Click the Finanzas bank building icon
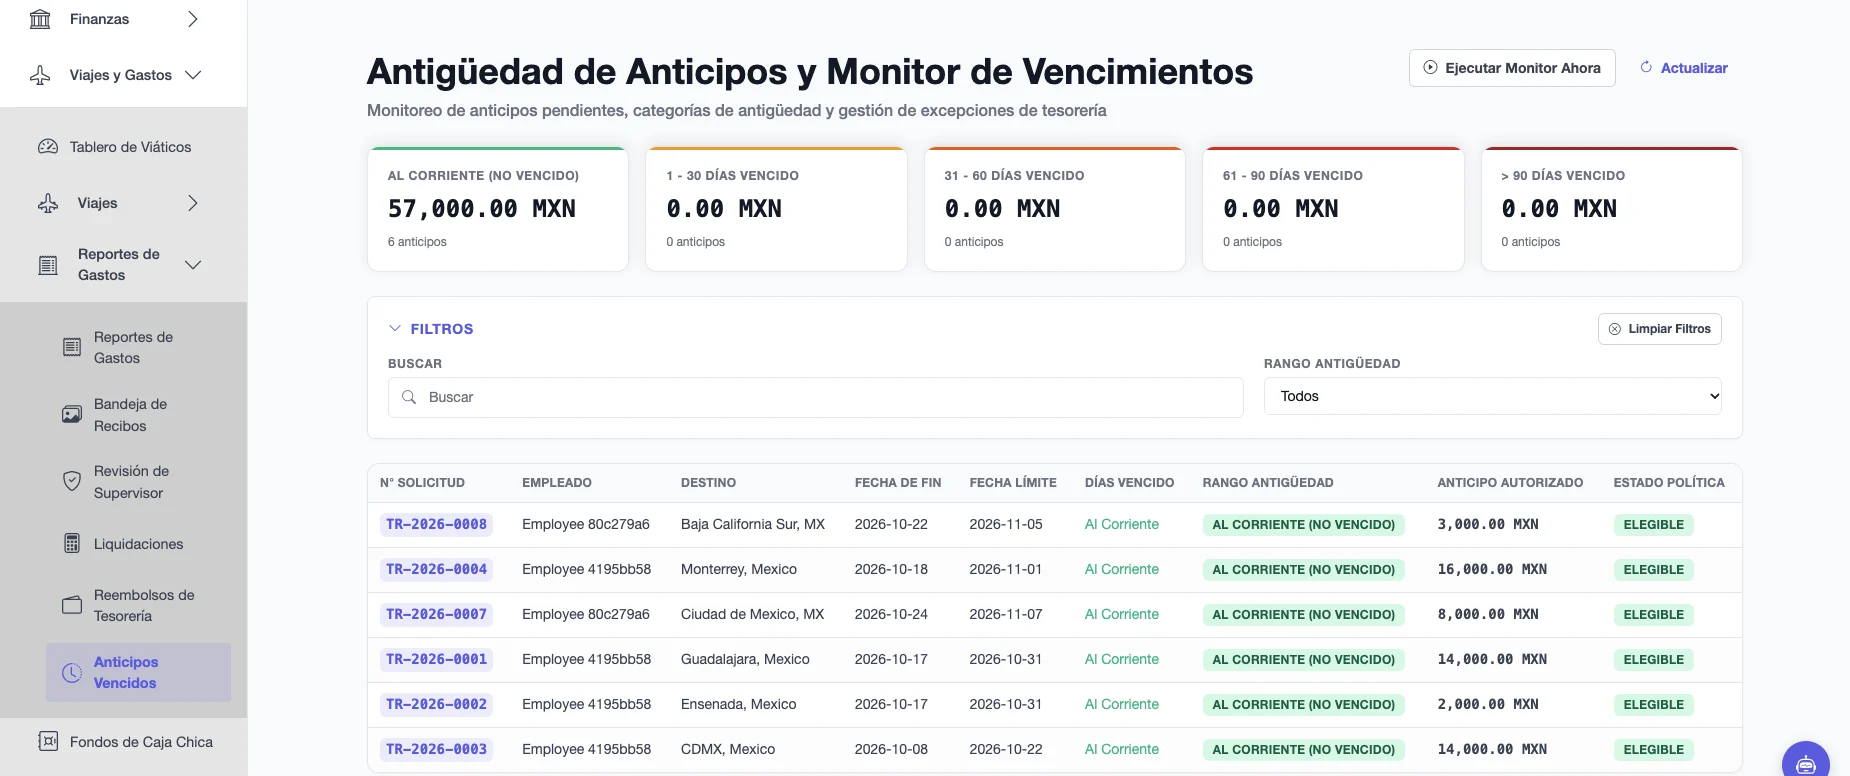Image resolution: width=1850 pixels, height=776 pixels. click(x=40, y=19)
